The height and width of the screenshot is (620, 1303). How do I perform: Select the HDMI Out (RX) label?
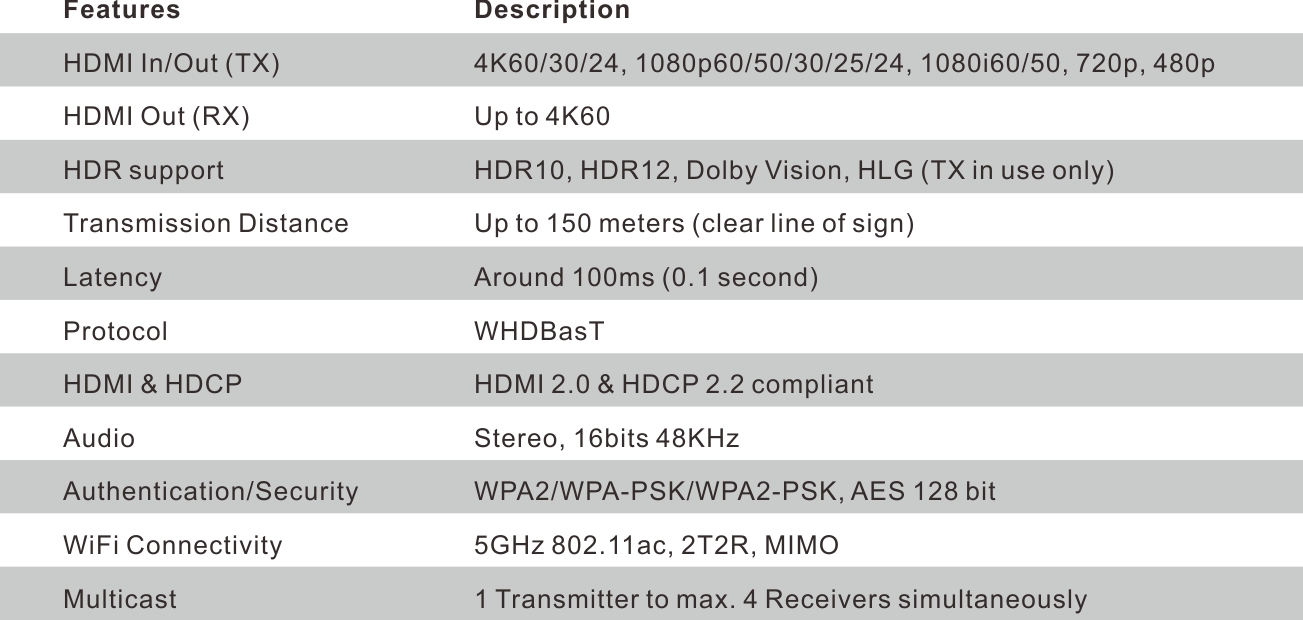pos(156,118)
